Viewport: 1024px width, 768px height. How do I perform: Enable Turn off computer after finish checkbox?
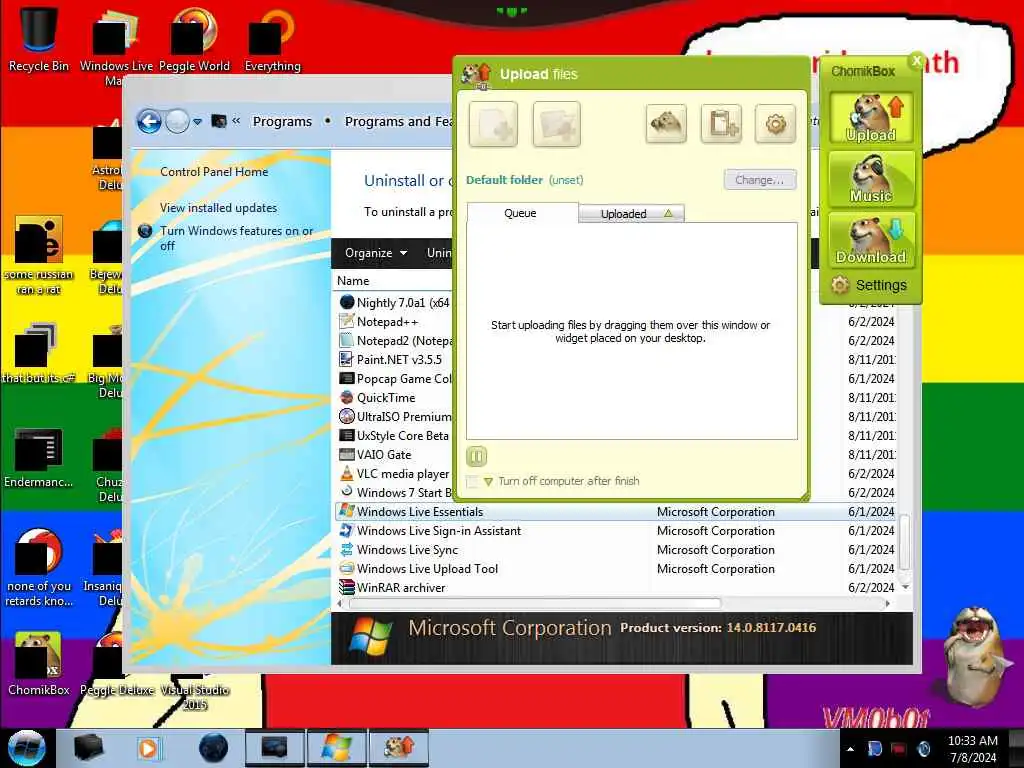472,481
